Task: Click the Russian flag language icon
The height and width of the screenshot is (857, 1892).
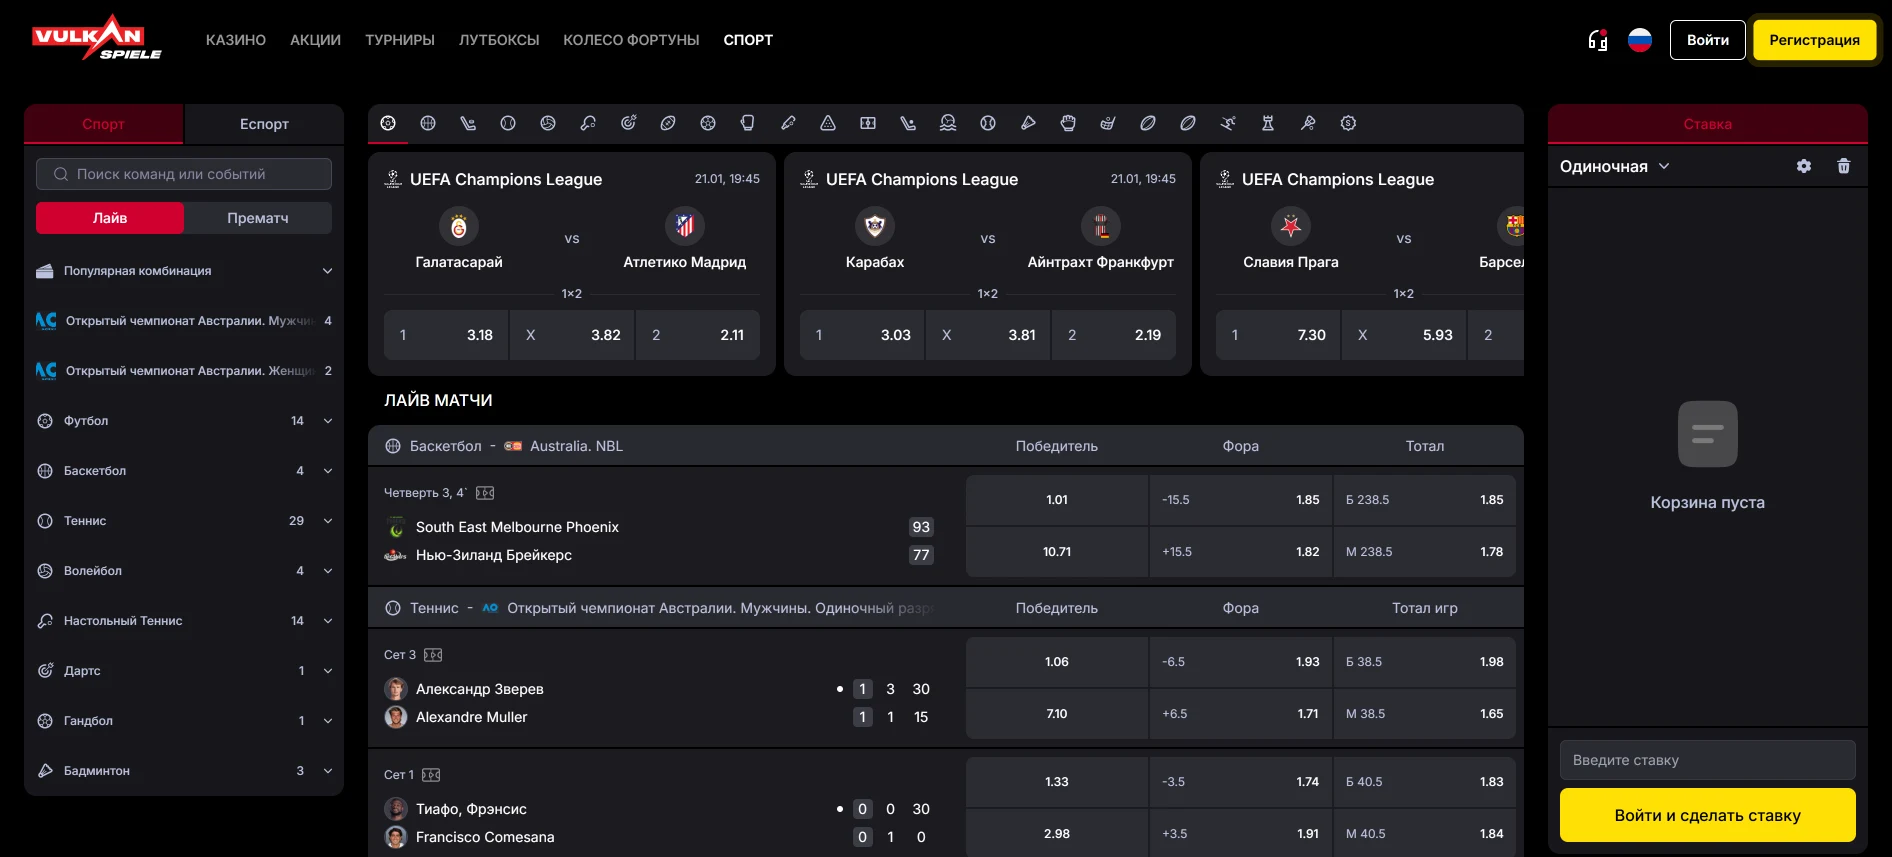Action: (1640, 40)
